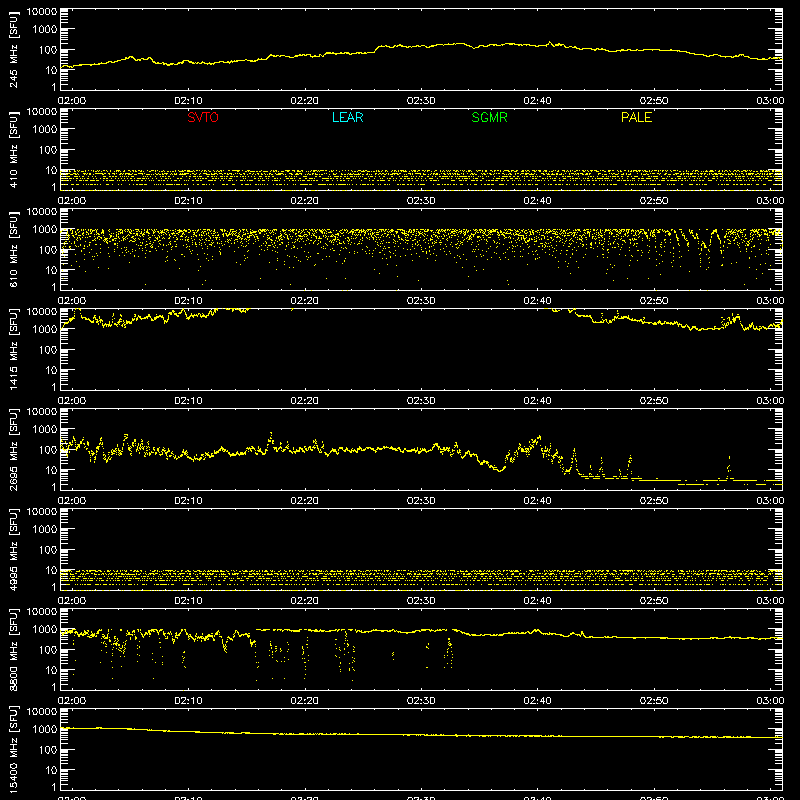Click 02:20 tick under the 4995 MHz plot
The height and width of the screenshot is (800, 800).
point(305,601)
